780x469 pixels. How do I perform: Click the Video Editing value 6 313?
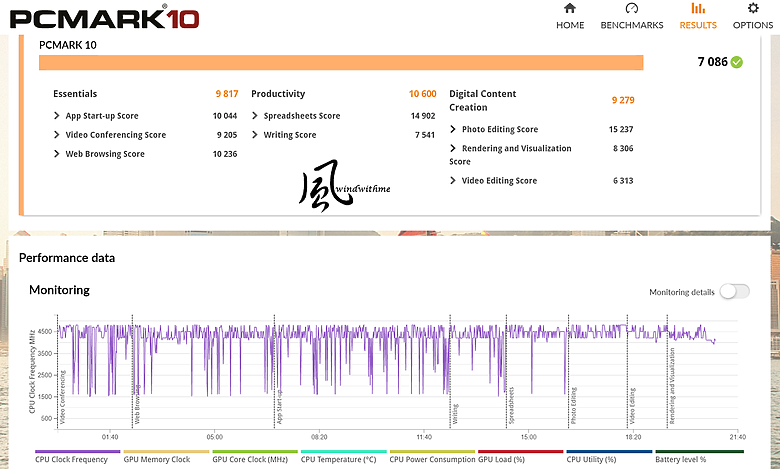623,181
